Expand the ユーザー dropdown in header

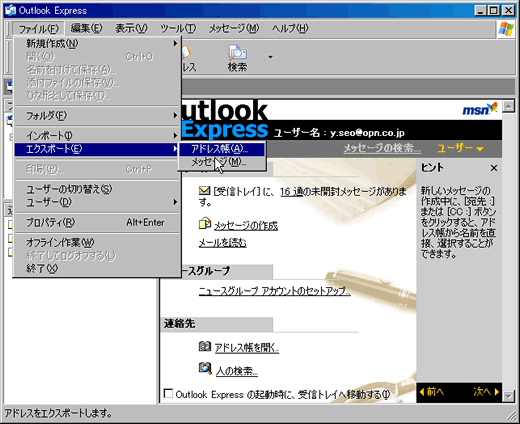(x=460, y=148)
